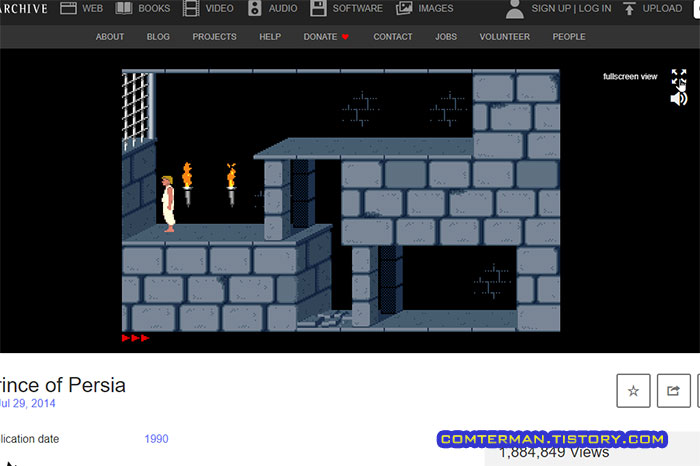Open the BLOG link

(158, 37)
